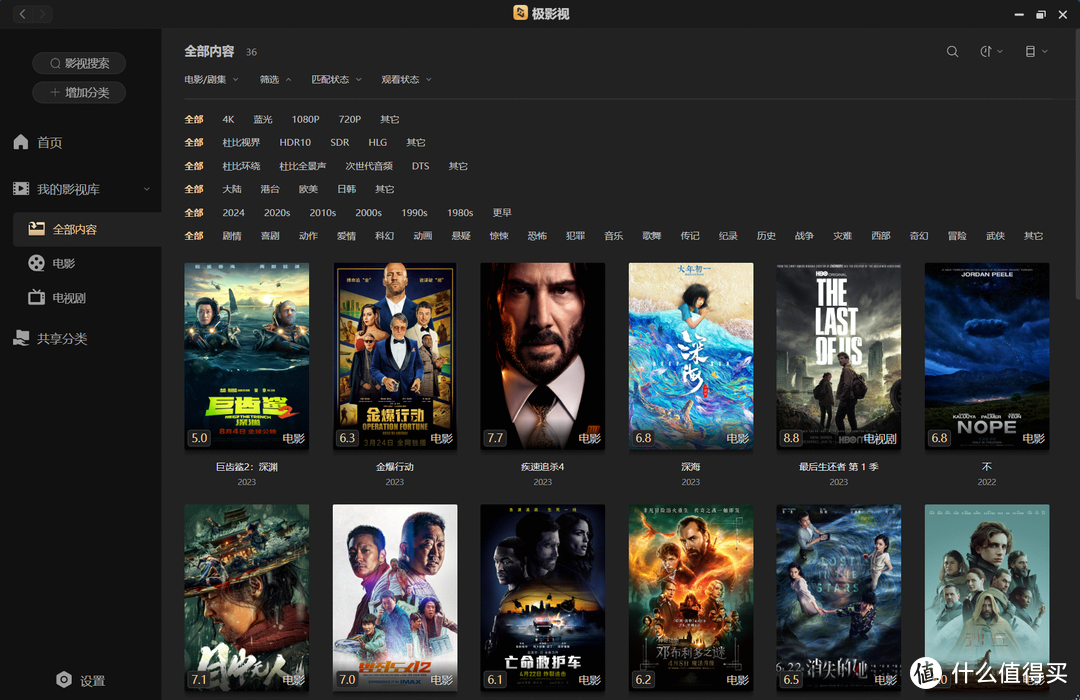Collapse the 我的影视库 section chevron

(x=147, y=189)
